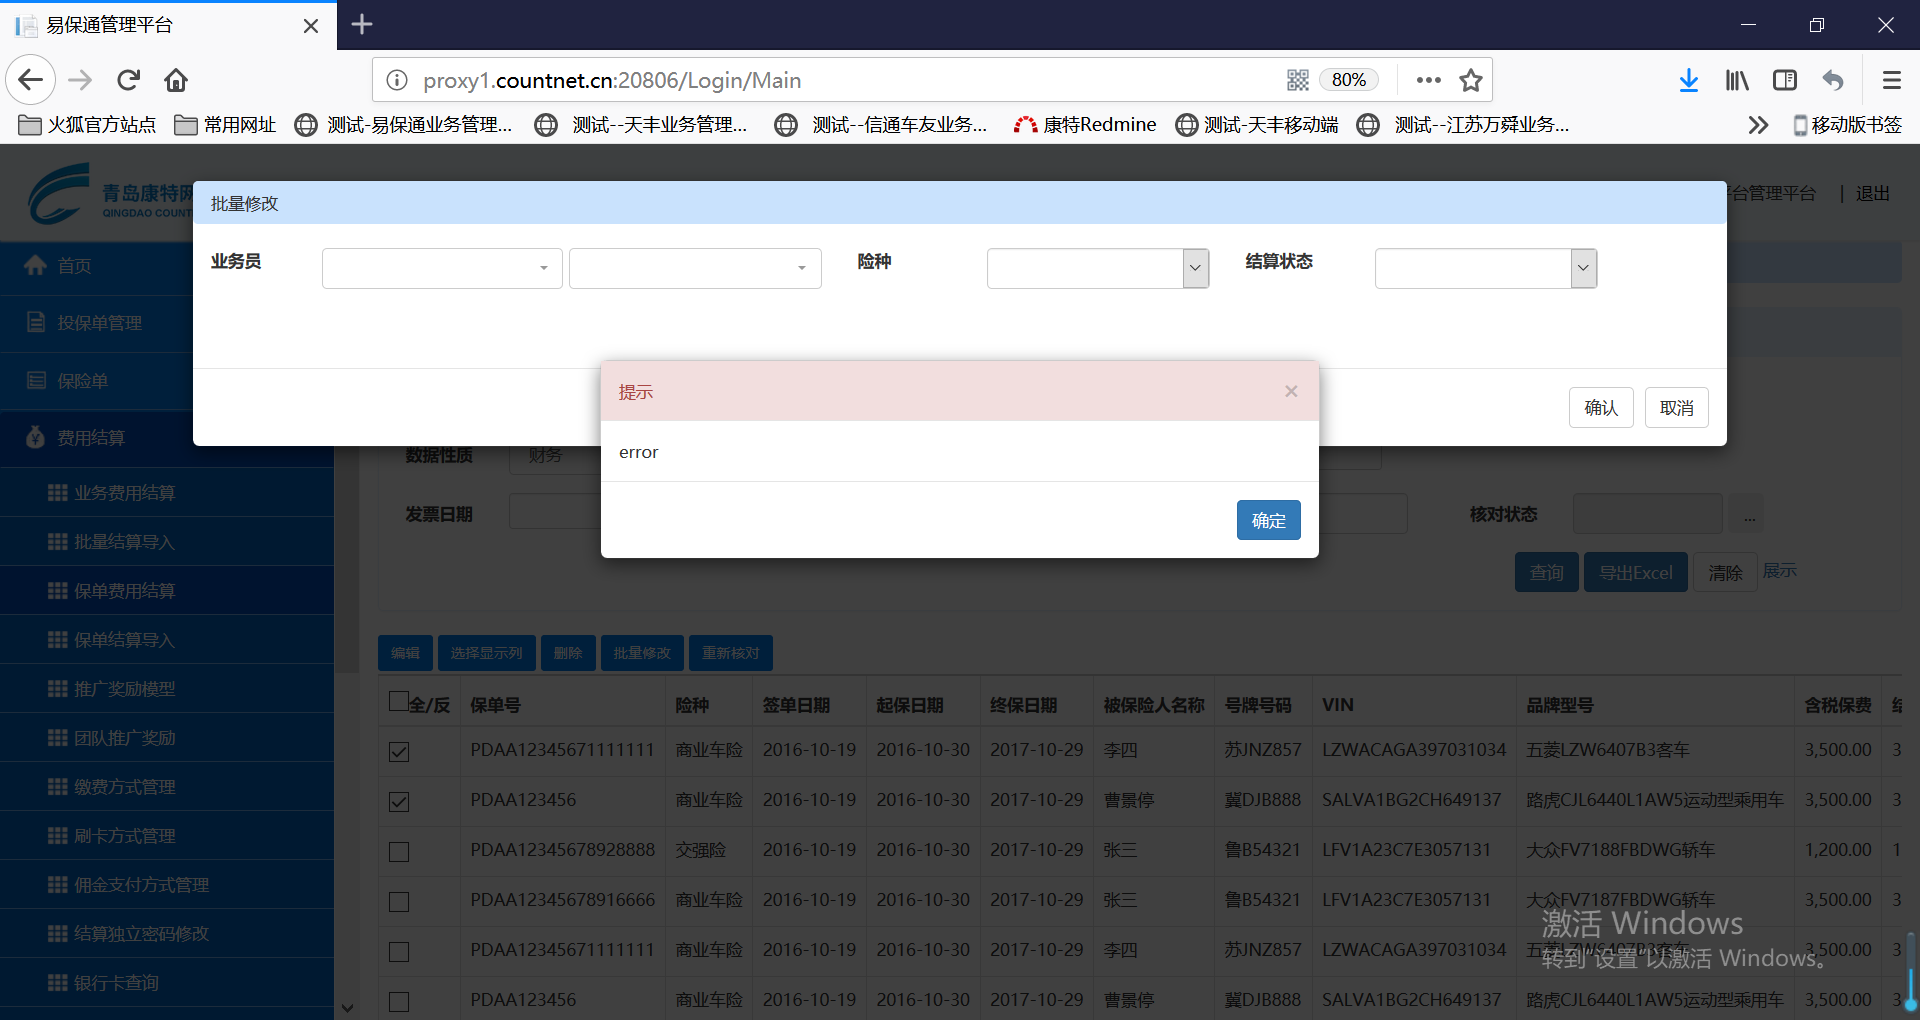This screenshot has height=1020, width=1920.
Task: Click the 确定 button in error dialog
Action: pos(1268,520)
